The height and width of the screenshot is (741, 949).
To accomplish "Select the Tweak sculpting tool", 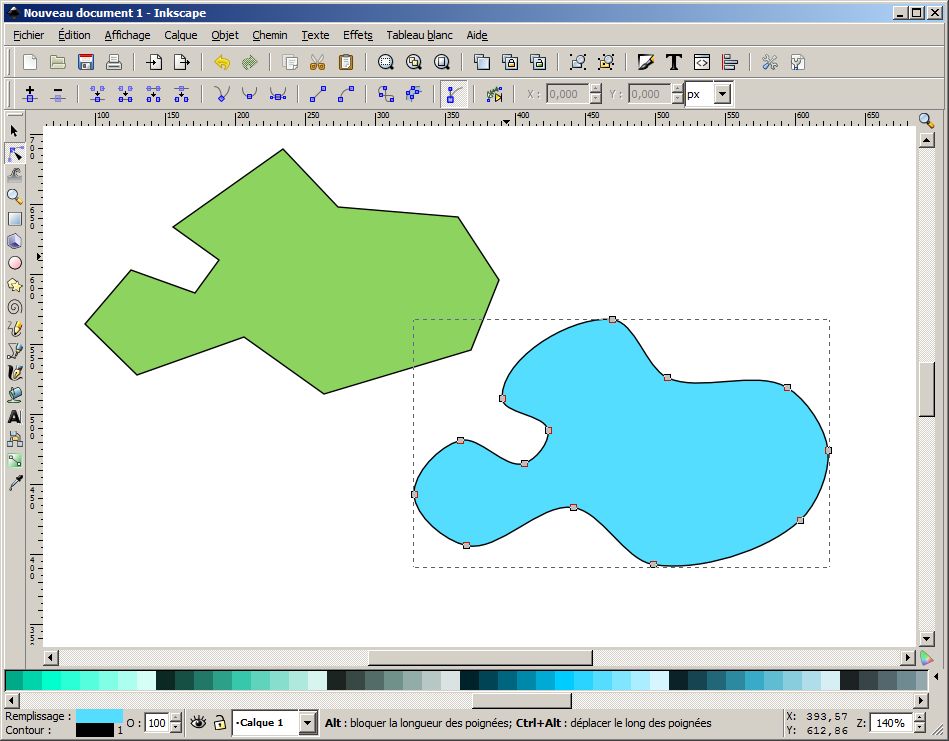I will click(15, 175).
